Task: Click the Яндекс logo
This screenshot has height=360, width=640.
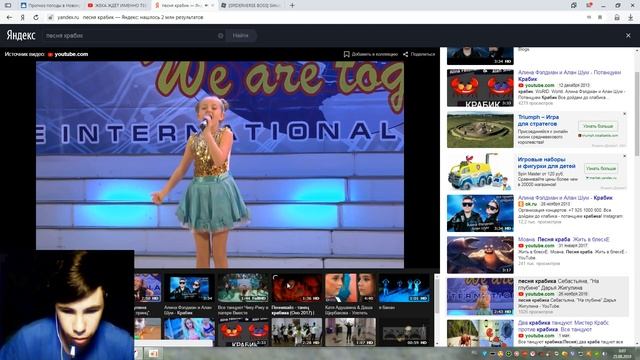Action: (21, 36)
